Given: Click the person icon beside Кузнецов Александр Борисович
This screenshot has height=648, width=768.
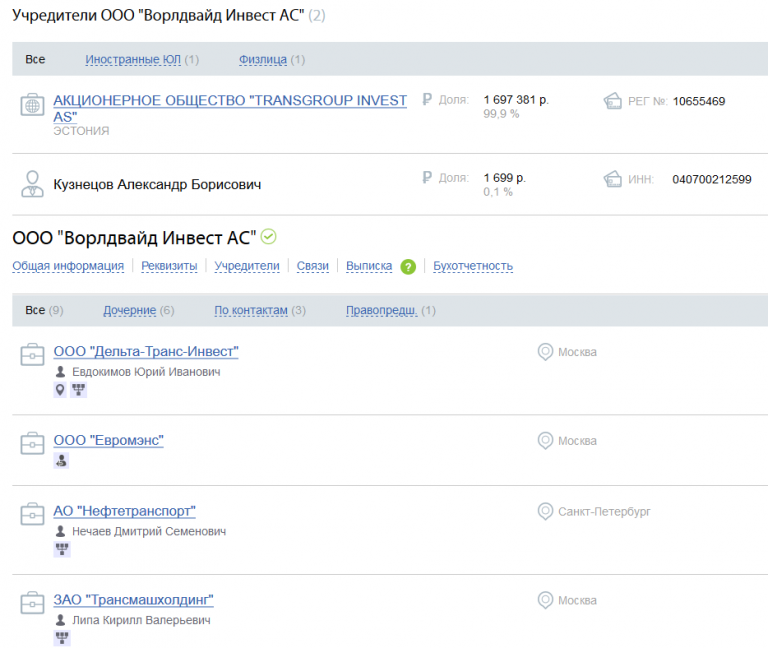Looking at the screenshot, I should click(x=32, y=184).
